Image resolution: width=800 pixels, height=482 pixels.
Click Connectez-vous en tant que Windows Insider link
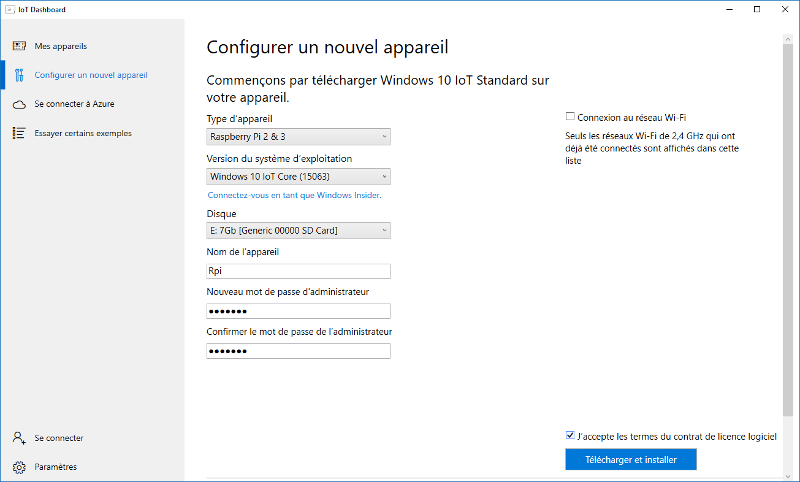[x=294, y=195]
